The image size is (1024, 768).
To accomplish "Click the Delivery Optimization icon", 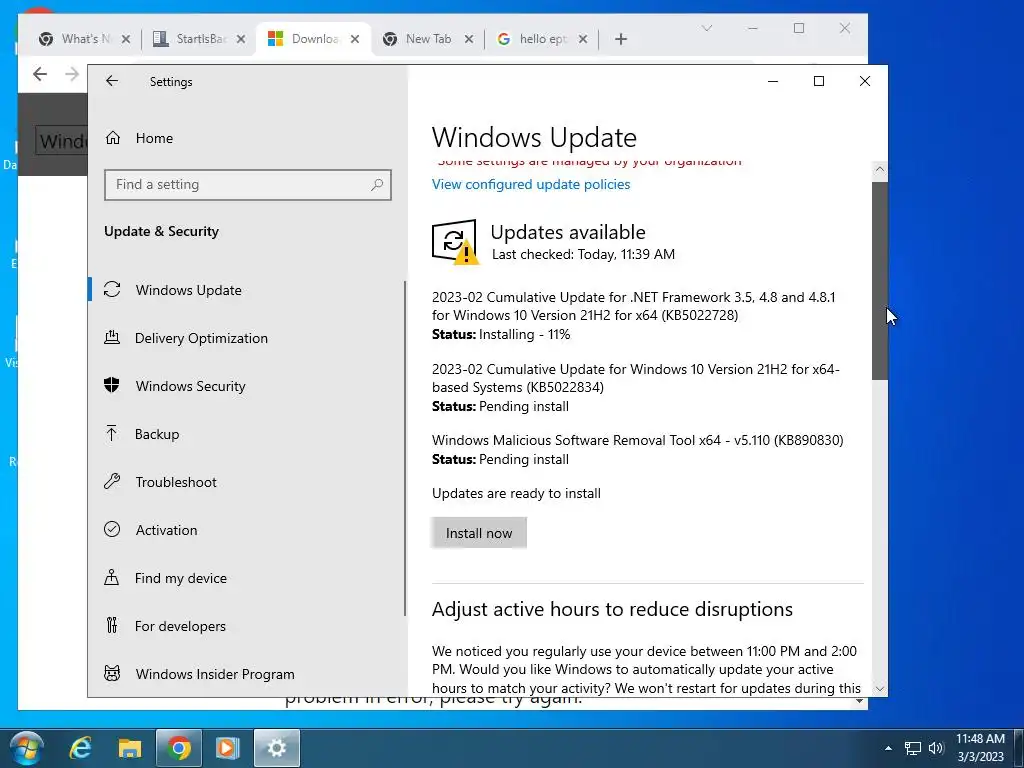I will 112,337.
